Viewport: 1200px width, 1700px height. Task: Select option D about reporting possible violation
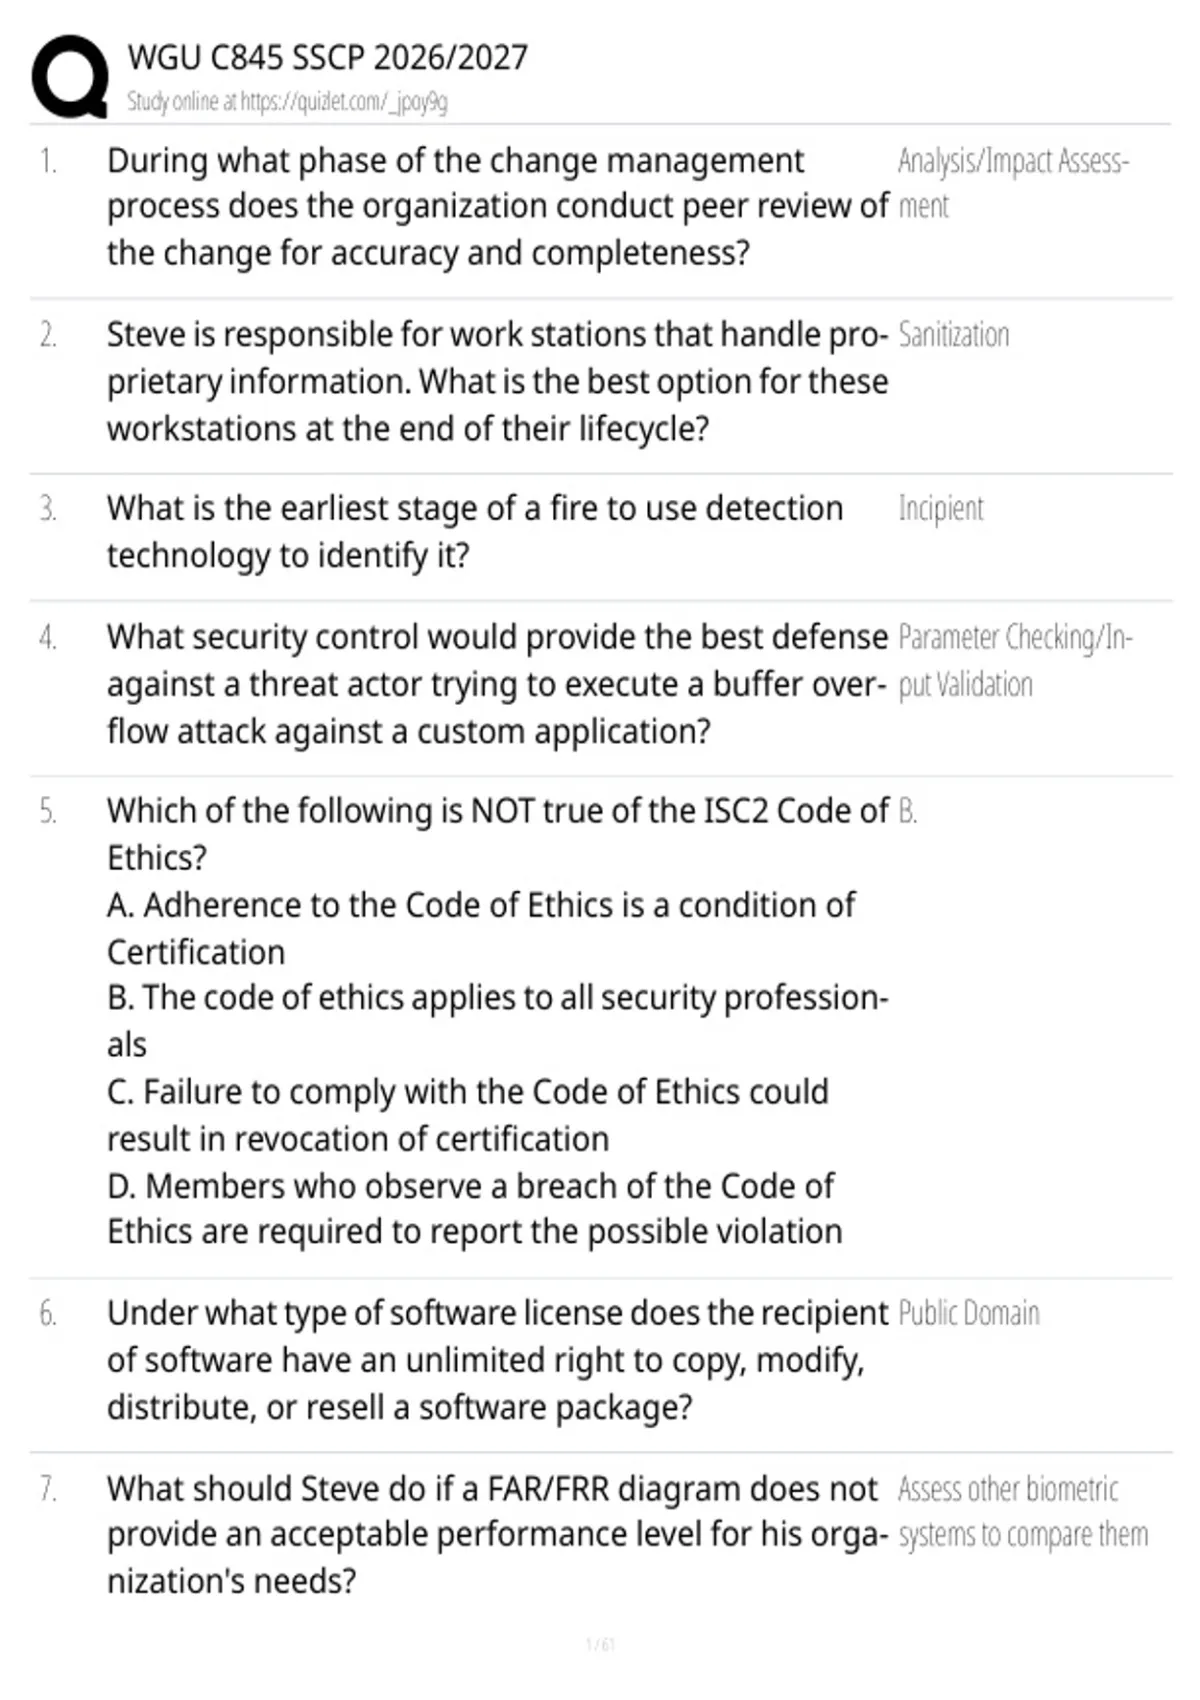(475, 1208)
